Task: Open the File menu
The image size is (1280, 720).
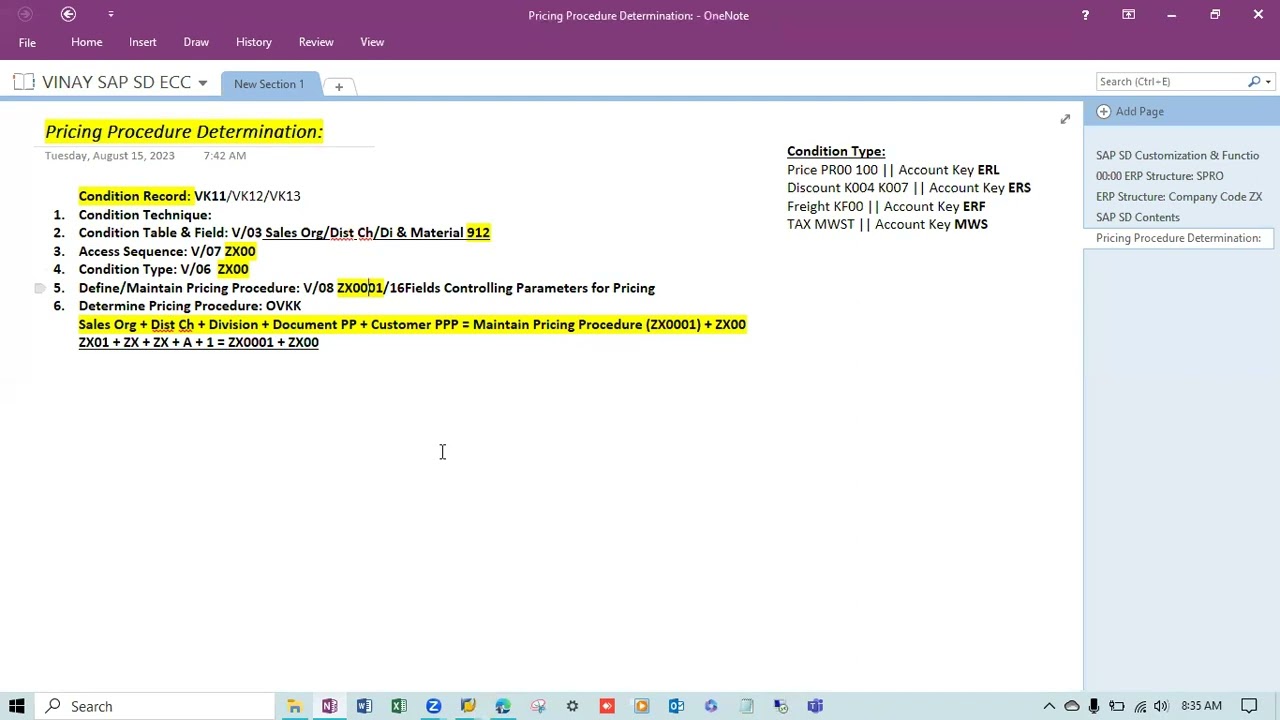Action: coord(27,42)
